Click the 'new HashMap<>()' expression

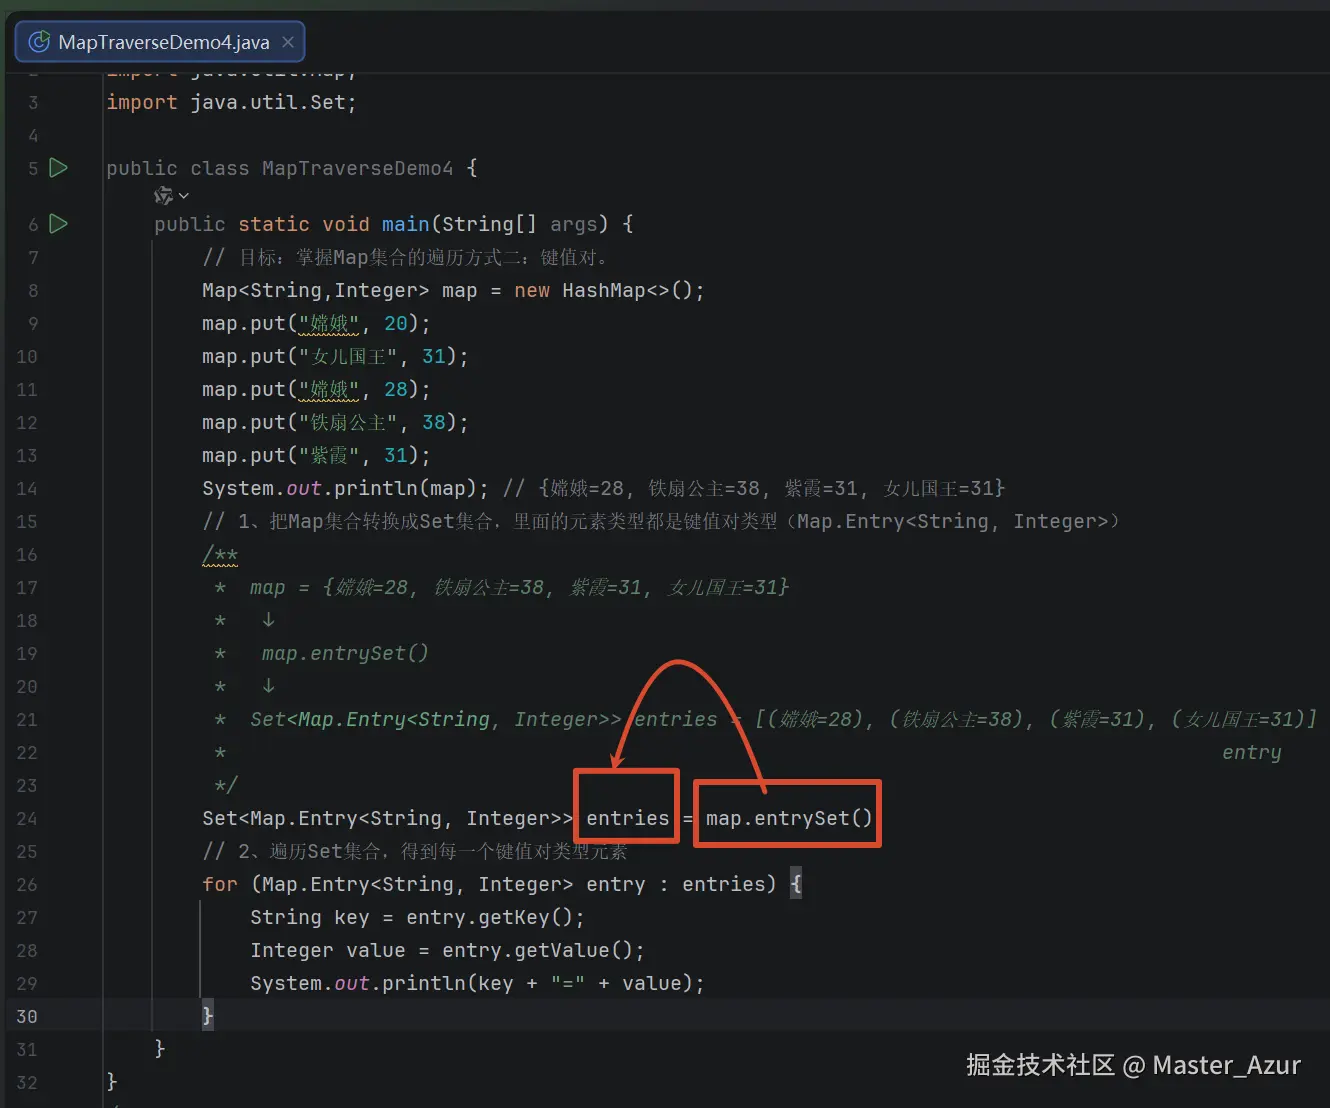coord(603,290)
